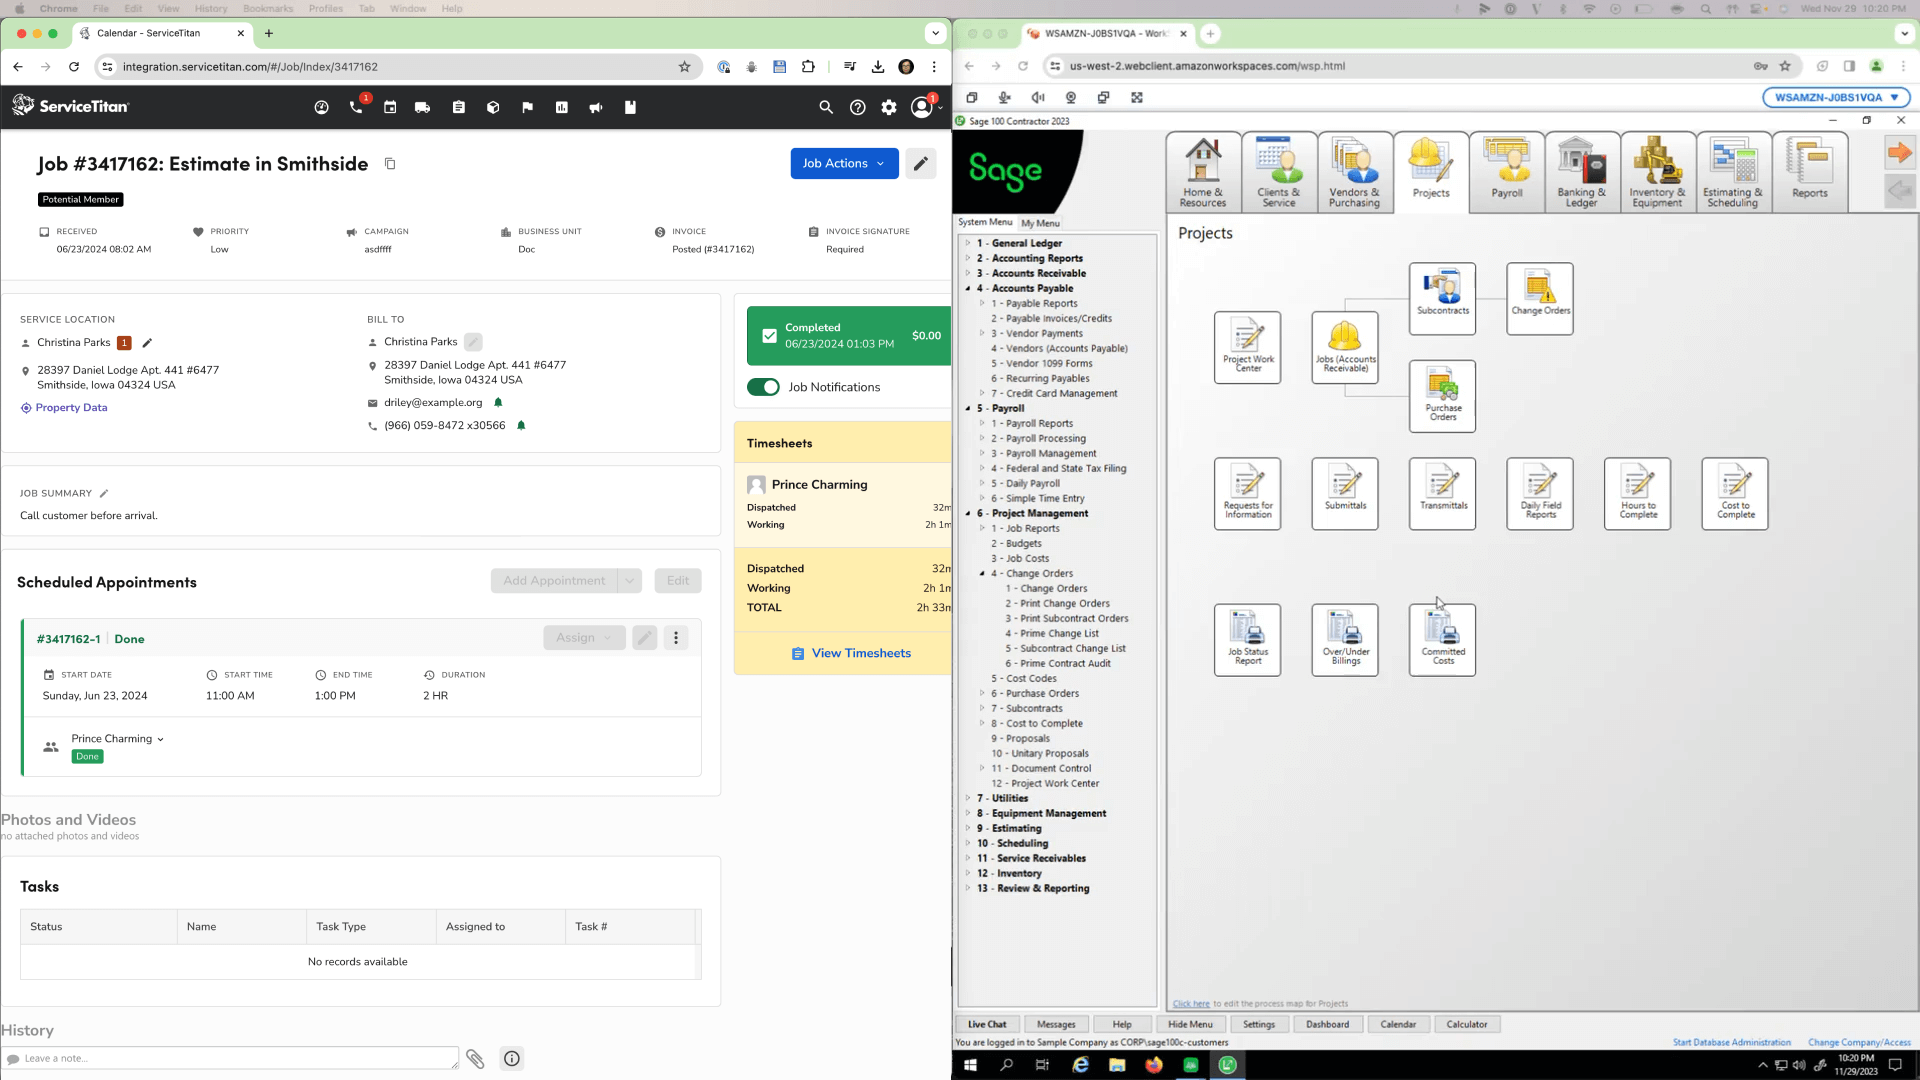Viewport: 1920px width, 1080px height.
Task: Toggle Job Notifications switch on ServiceTitan
Action: pyautogui.click(x=765, y=386)
